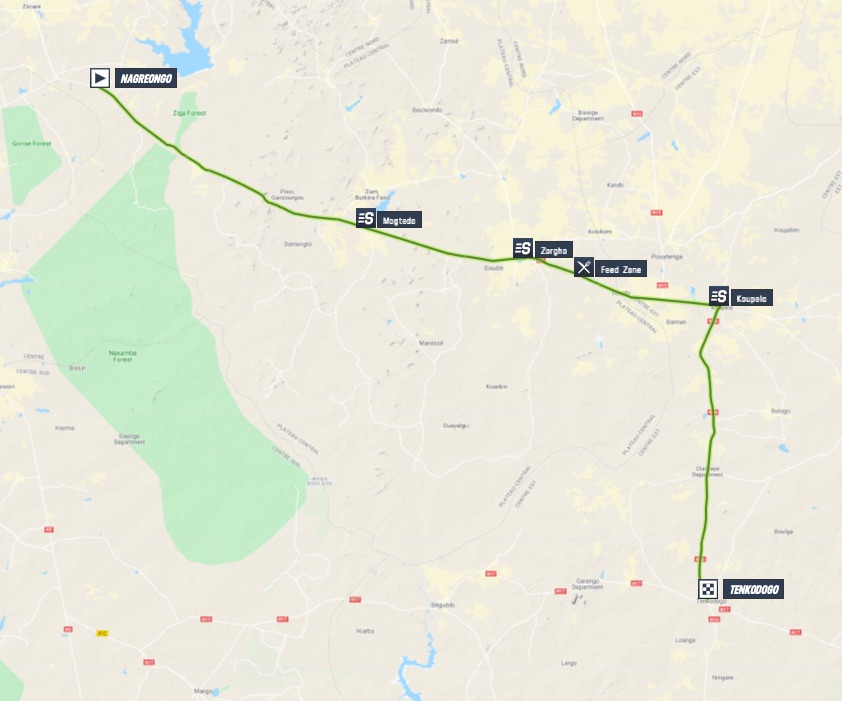
Task: Select the Mogtedo sprint icon
Action: [366, 219]
